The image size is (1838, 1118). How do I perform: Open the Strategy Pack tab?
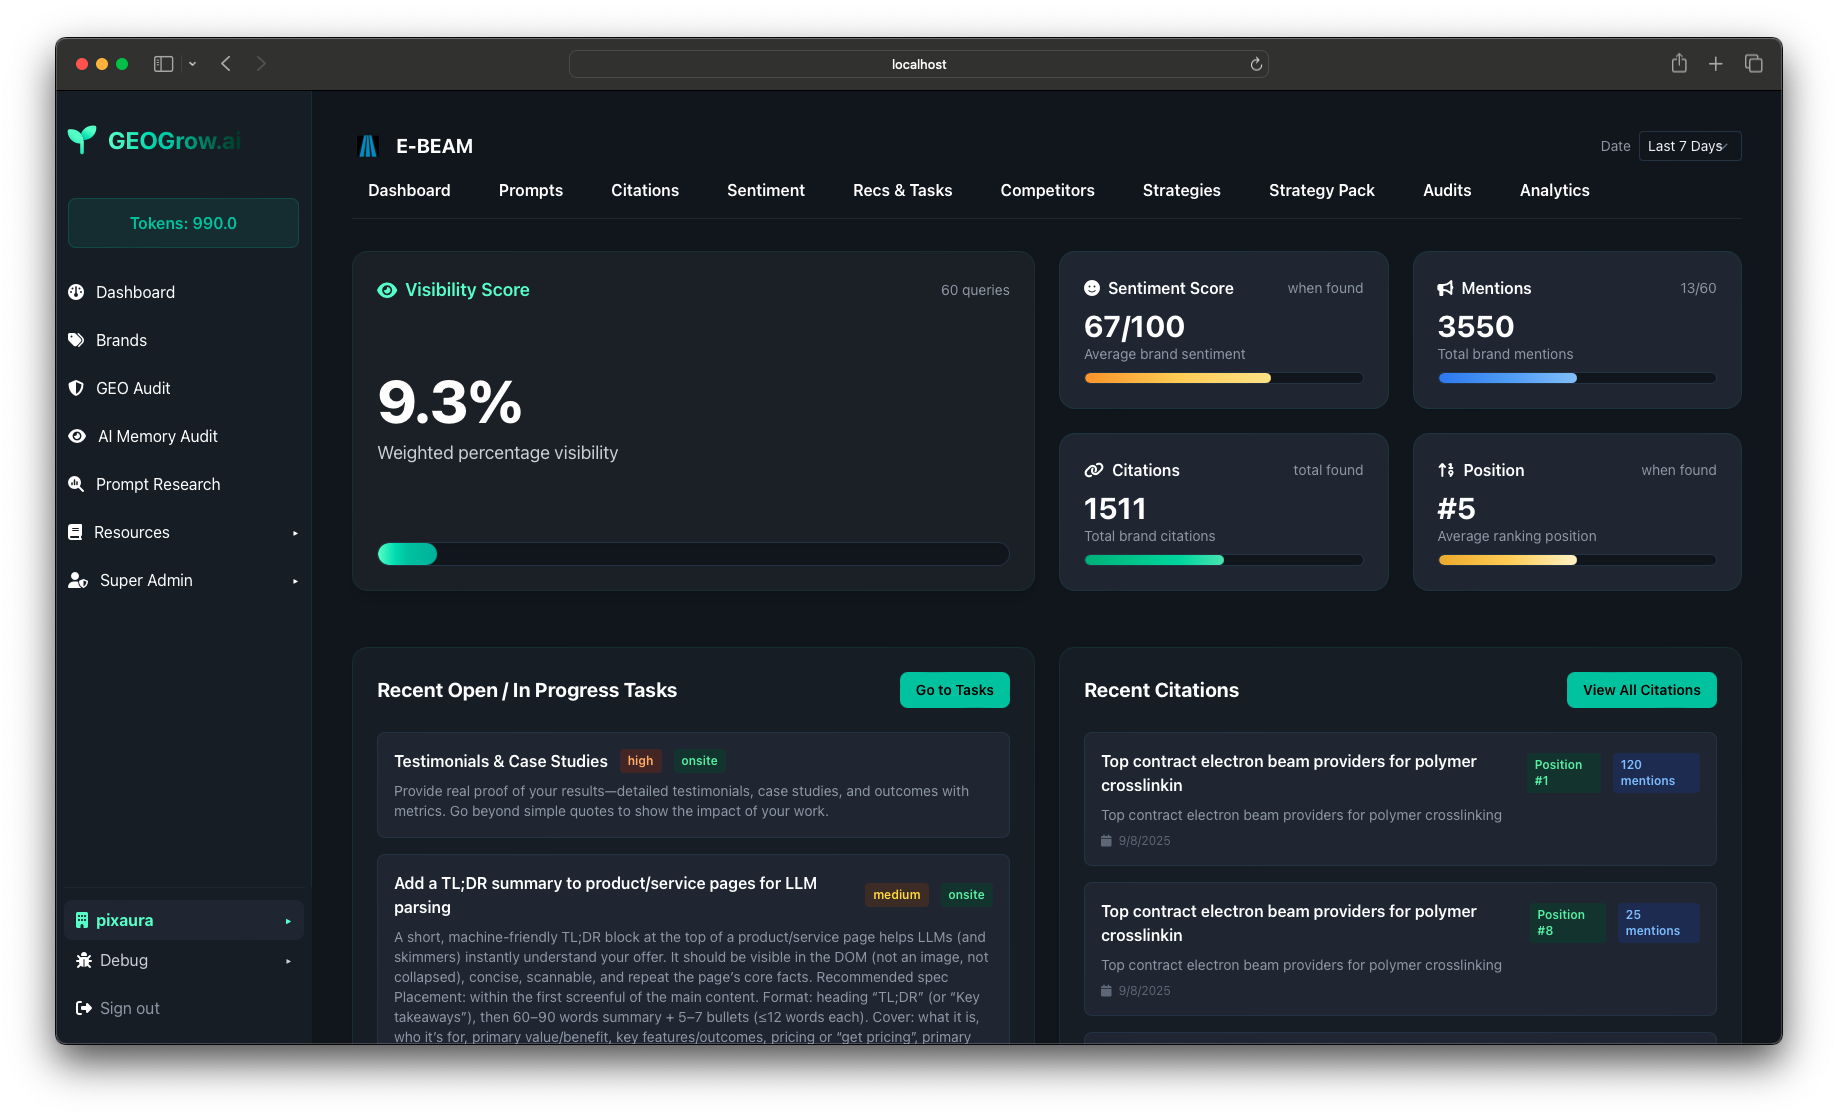1321,190
